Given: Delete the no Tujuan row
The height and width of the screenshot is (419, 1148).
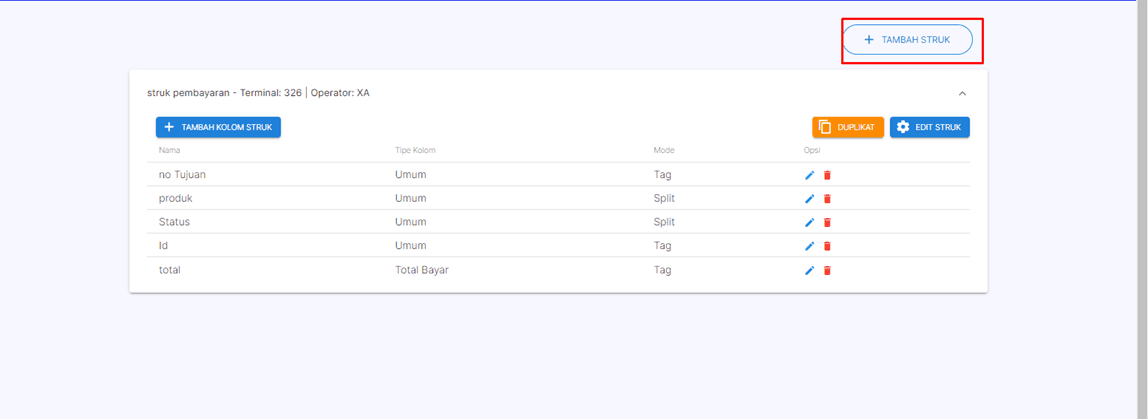Looking at the screenshot, I should 827,175.
